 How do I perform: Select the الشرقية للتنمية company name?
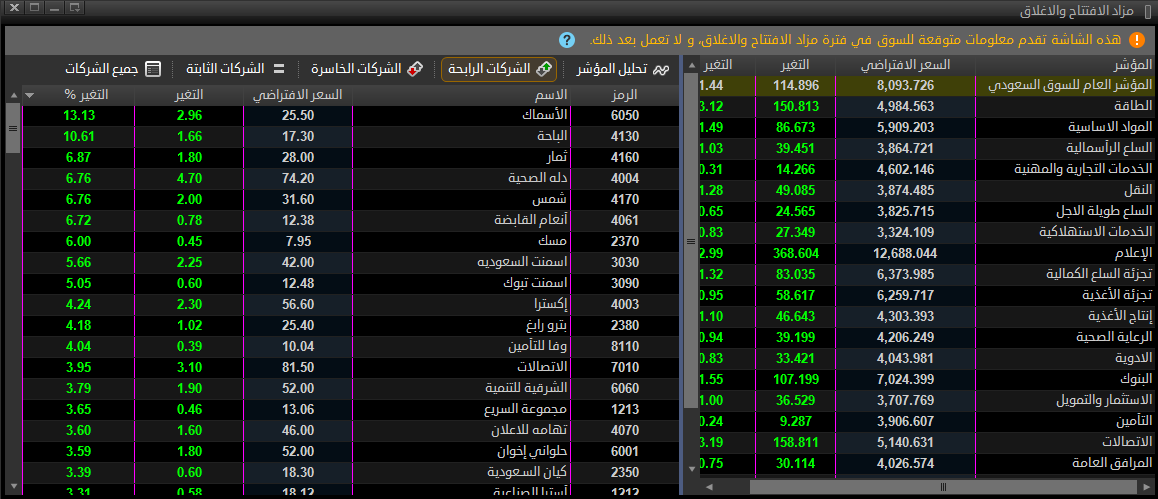pos(526,388)
